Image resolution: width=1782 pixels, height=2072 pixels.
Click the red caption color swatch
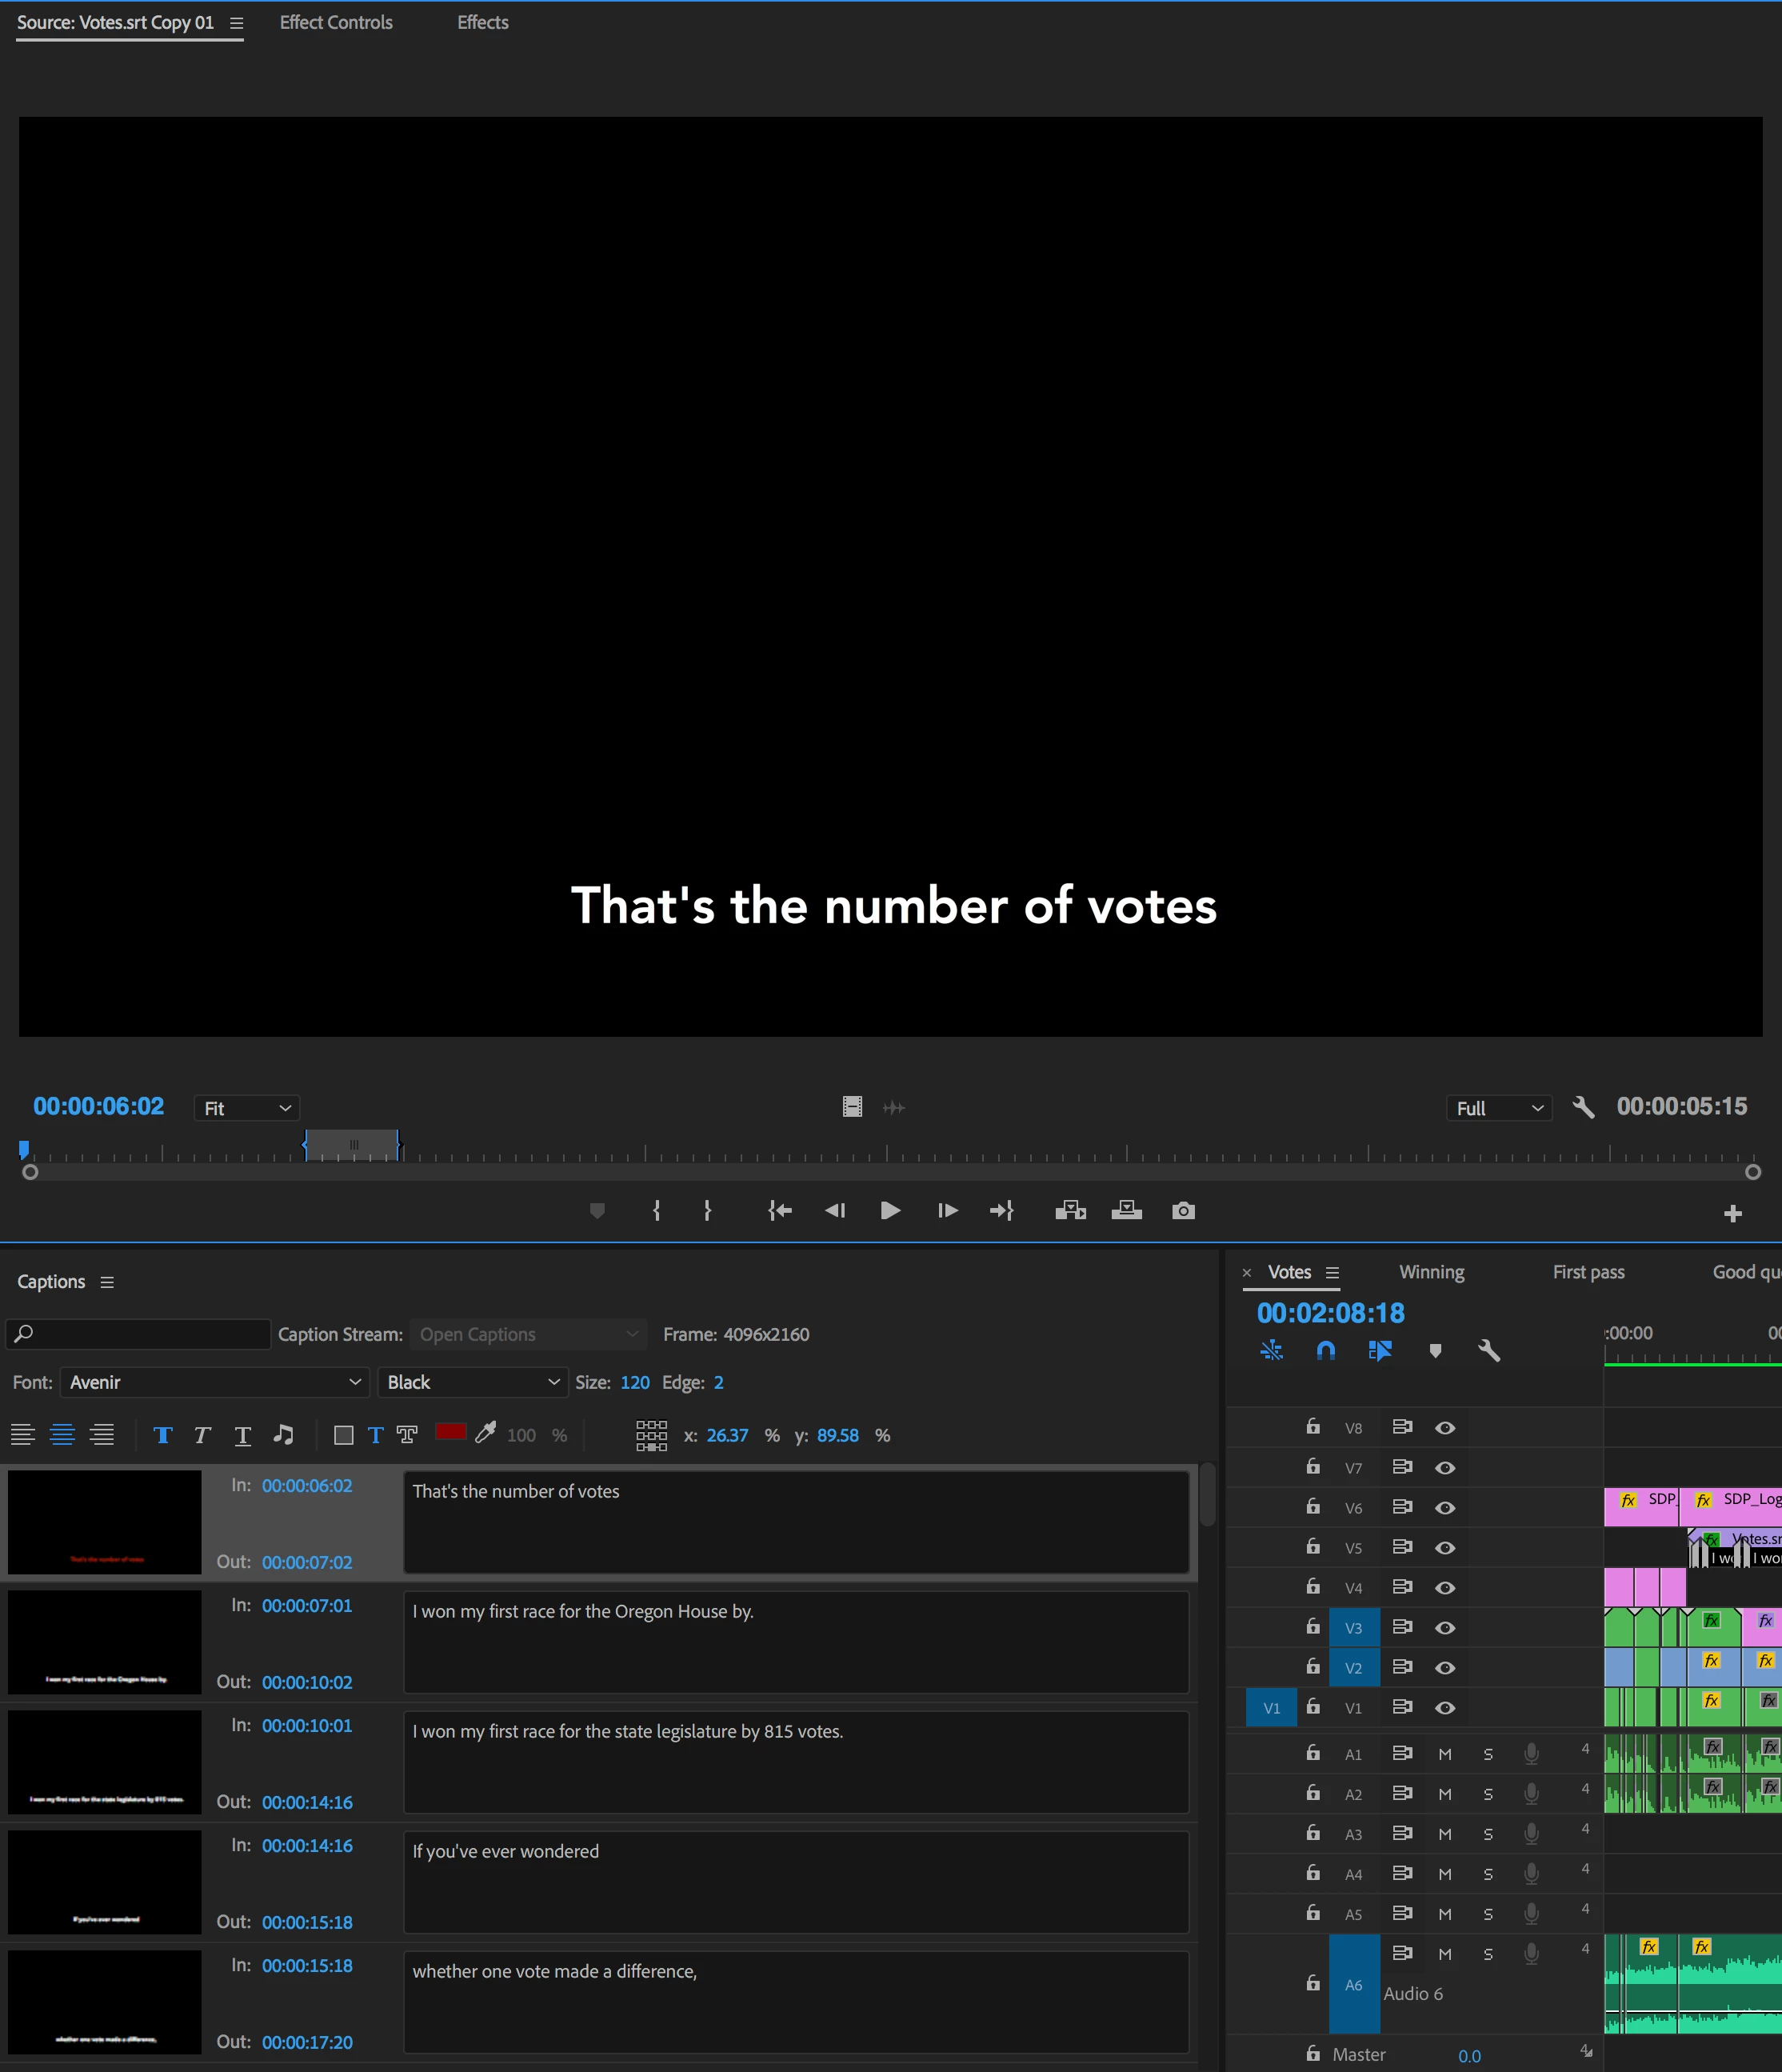pos(451,1431)
